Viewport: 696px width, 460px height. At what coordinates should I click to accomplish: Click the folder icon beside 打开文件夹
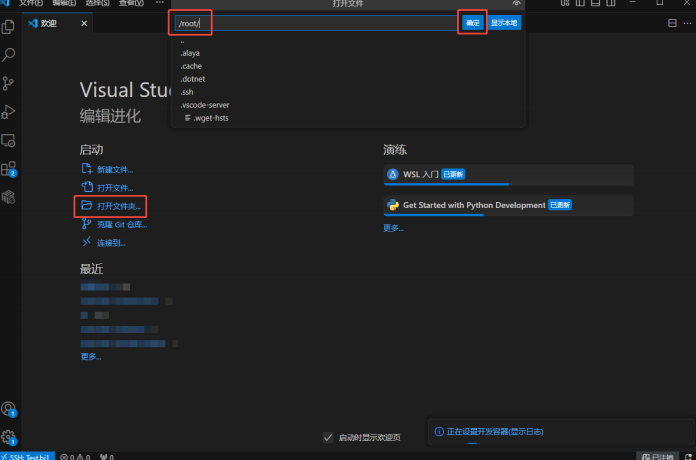(87, 206)
